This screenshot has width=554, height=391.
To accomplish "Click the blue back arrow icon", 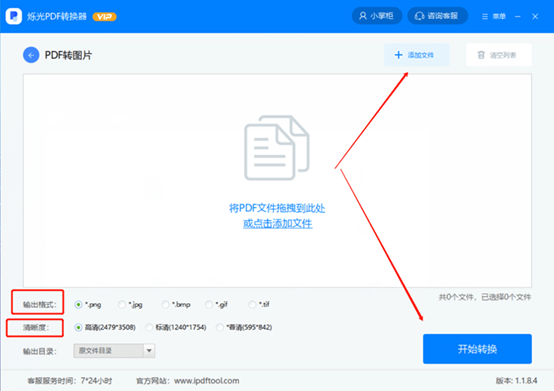I will click(31, 55).
